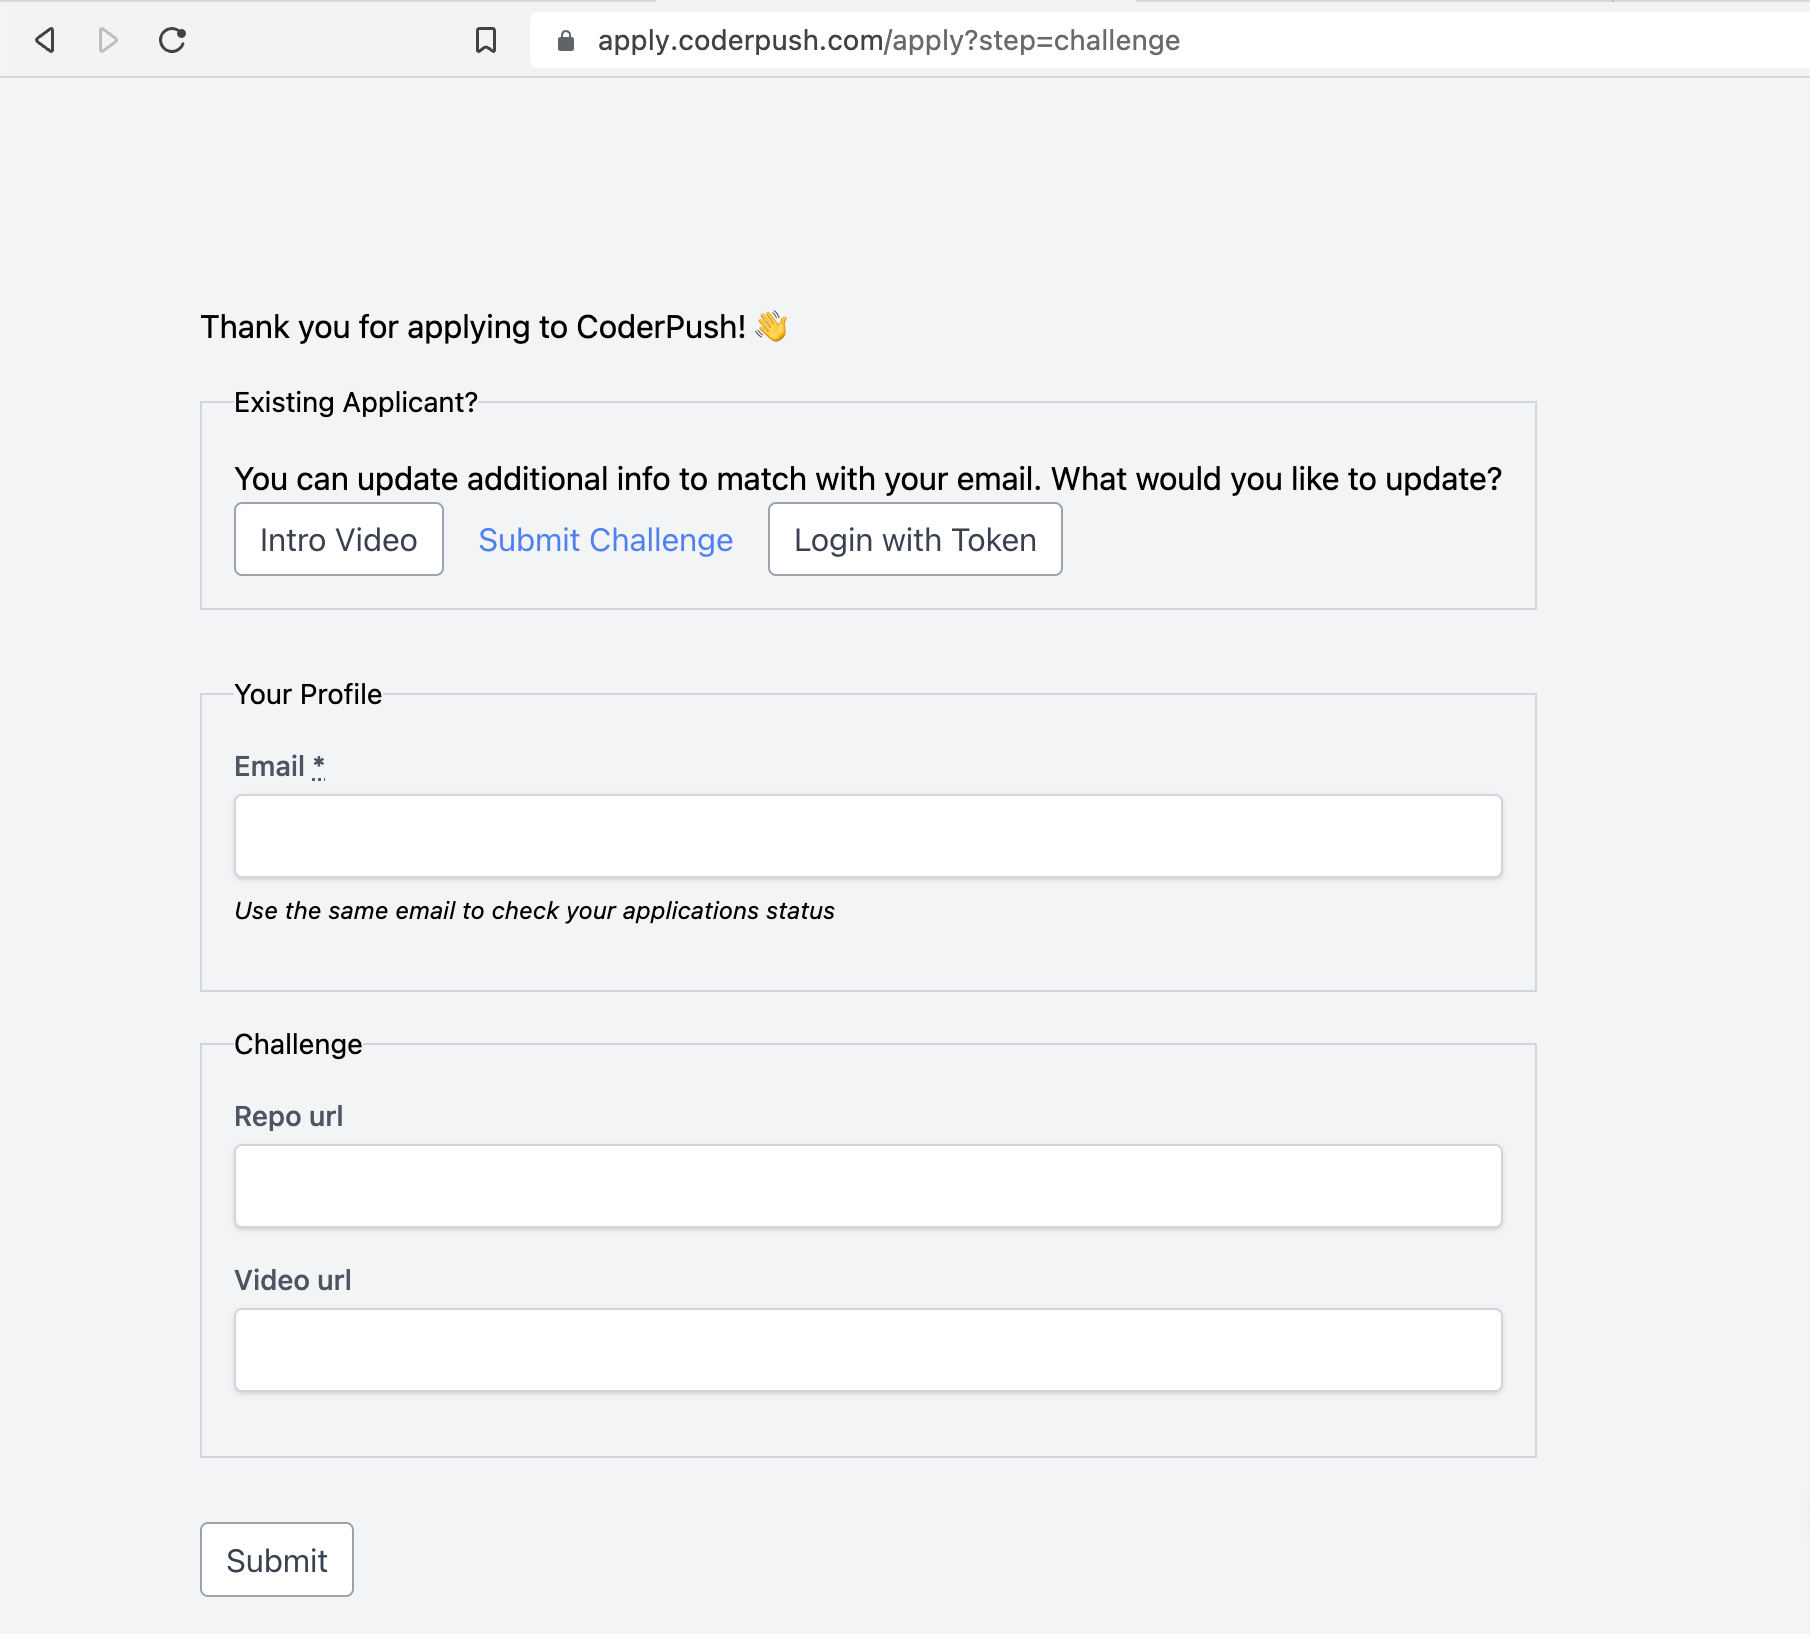Click inside the Video url field
This screenshot has width=1810, height=1634.
coord(867,1350)
